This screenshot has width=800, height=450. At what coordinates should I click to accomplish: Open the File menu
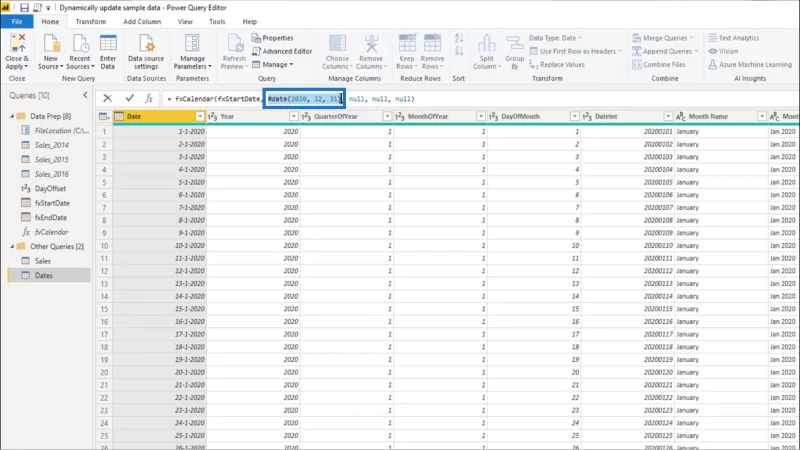coord(17,21)
